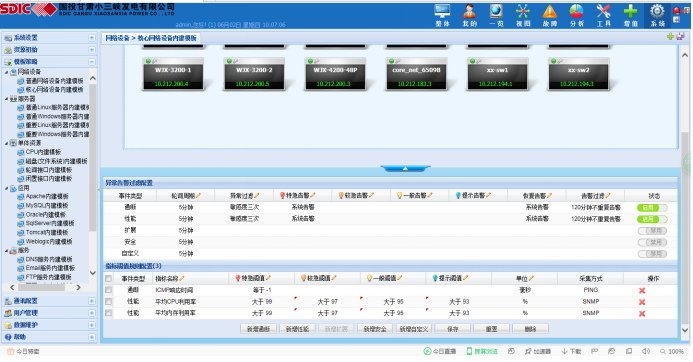Enable the 自定义 event status switch
This screenshot has width=693, height=362.
pos(652,254)
